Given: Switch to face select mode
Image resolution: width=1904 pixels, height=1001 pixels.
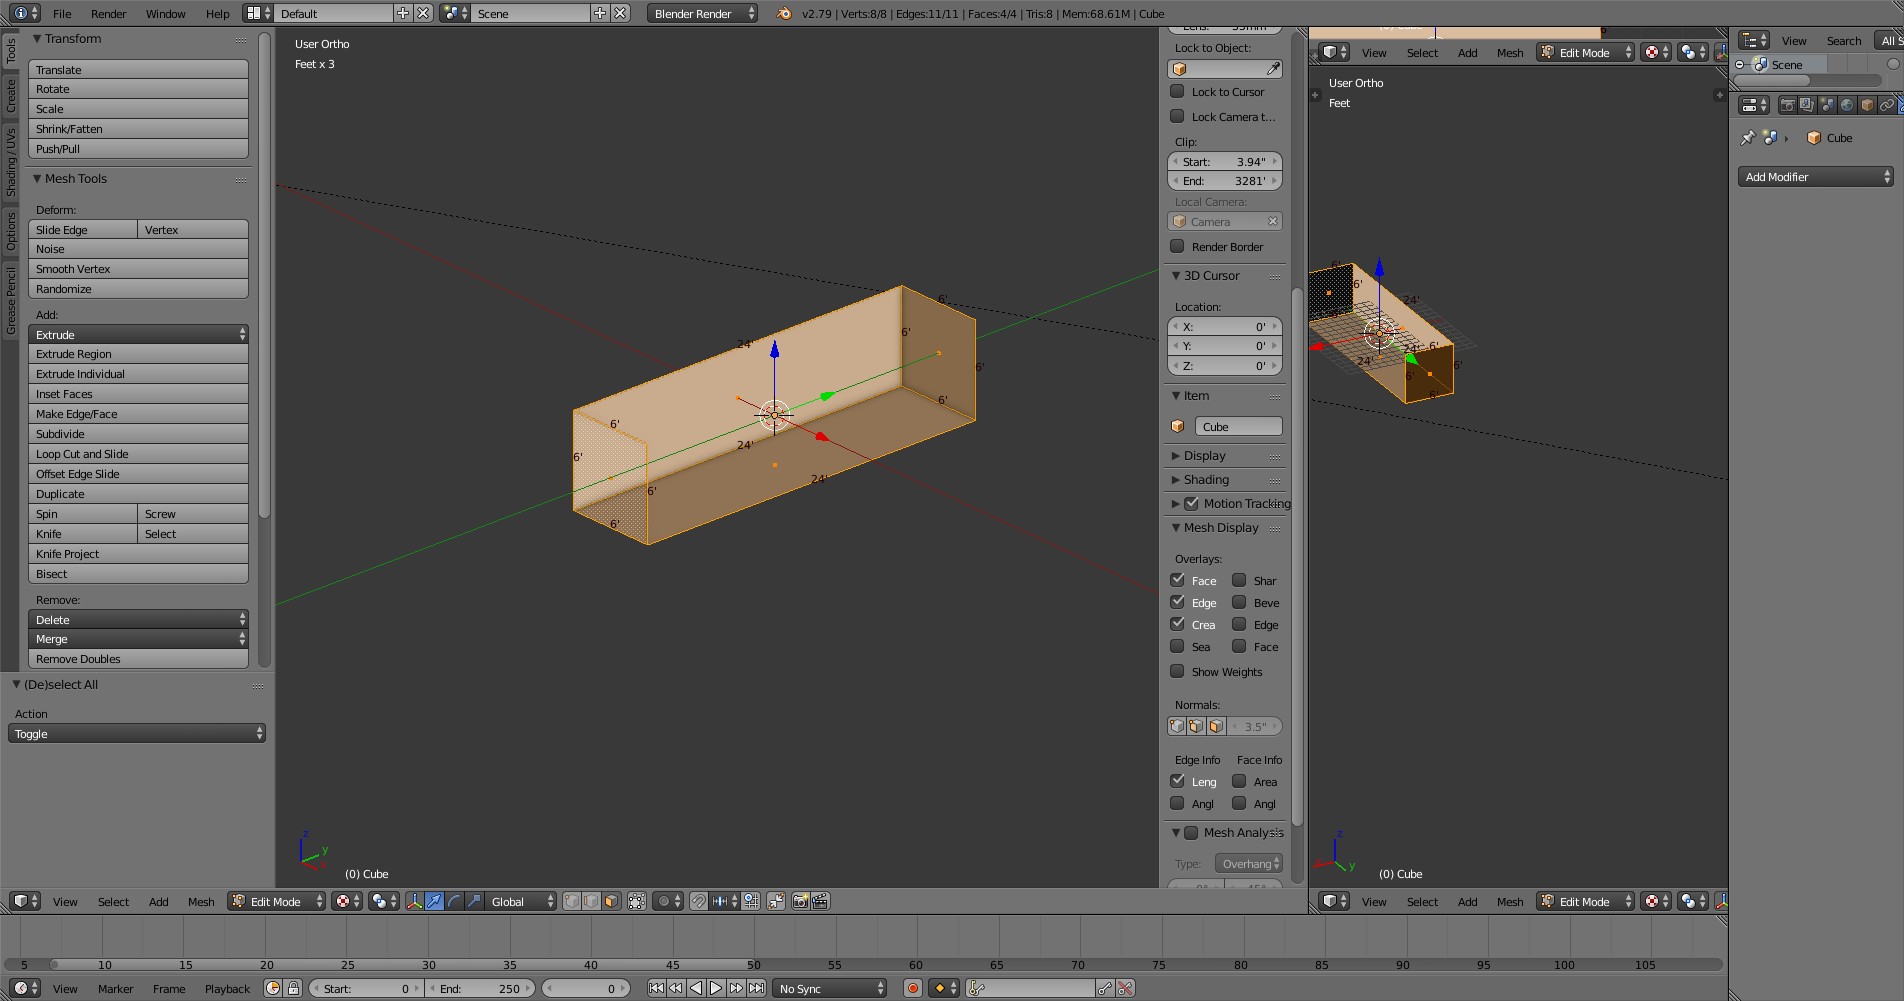Looking at the screenshot, I should pyautogui.click(x=611, y=901).
